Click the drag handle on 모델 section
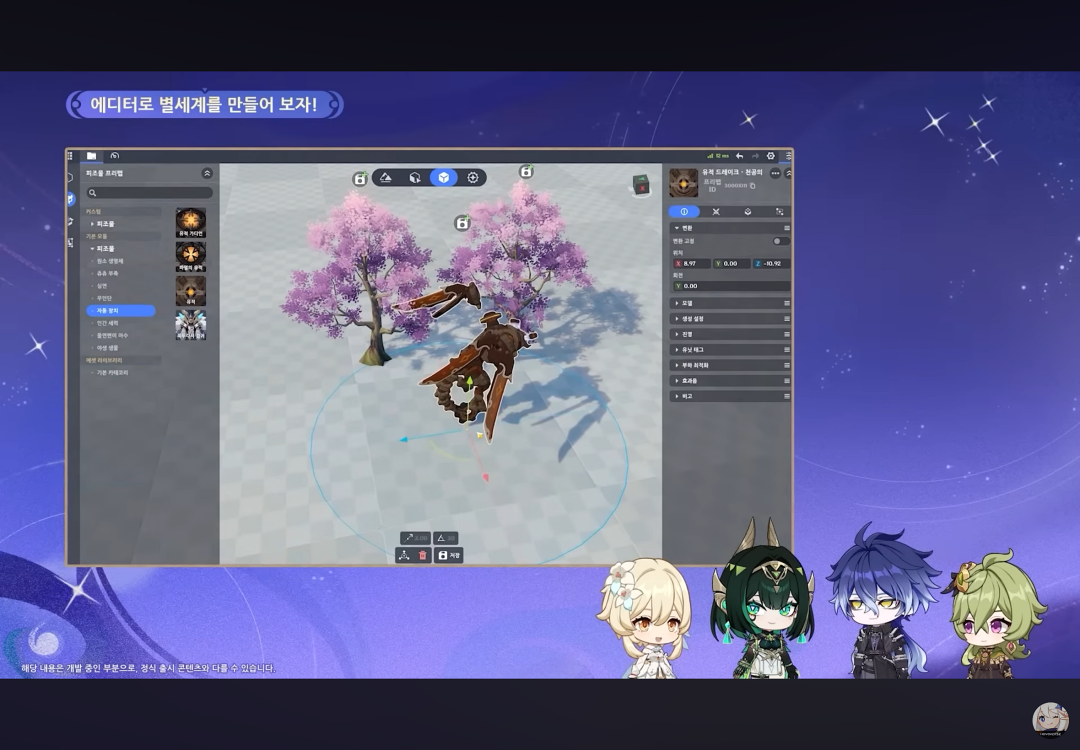 click(x=787, y=303)
